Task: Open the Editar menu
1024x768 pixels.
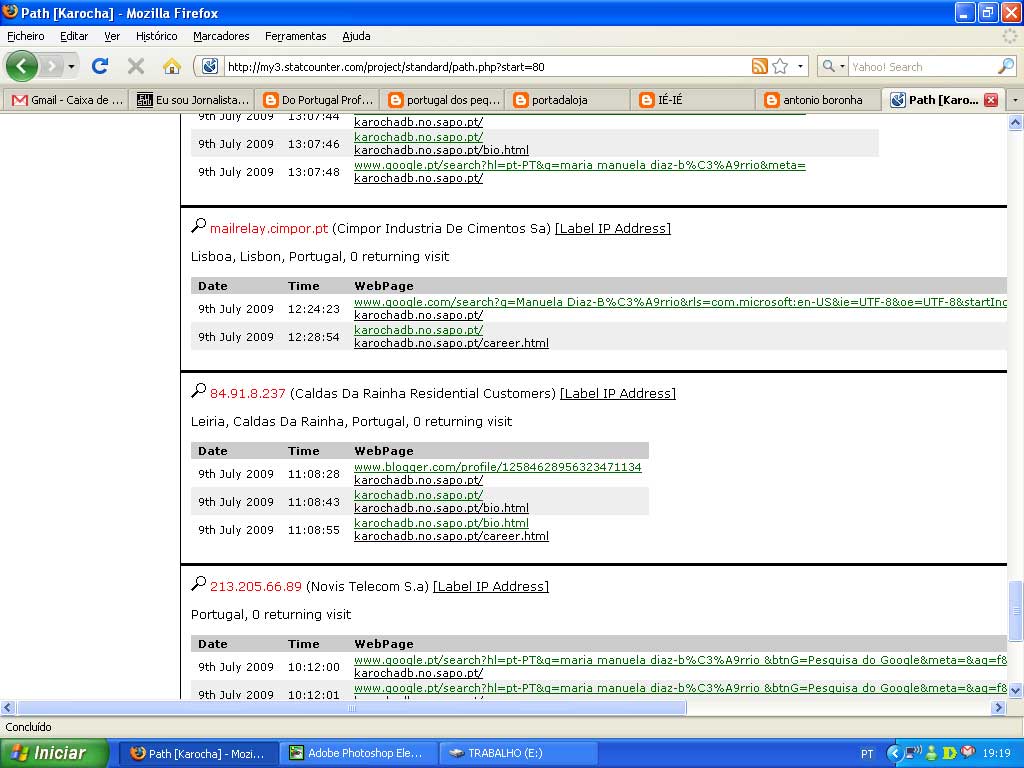Action: point(74,36)
